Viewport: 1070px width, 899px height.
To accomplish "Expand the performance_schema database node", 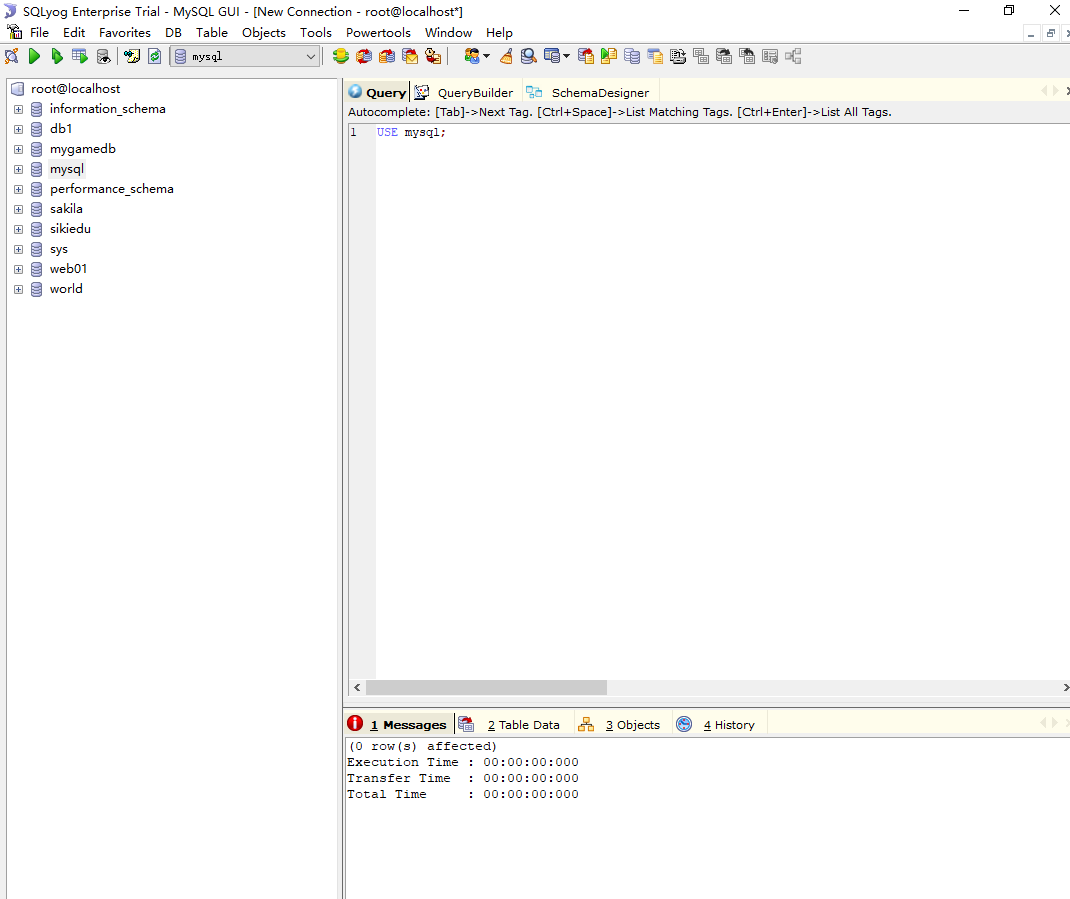I will coord(18,189).
